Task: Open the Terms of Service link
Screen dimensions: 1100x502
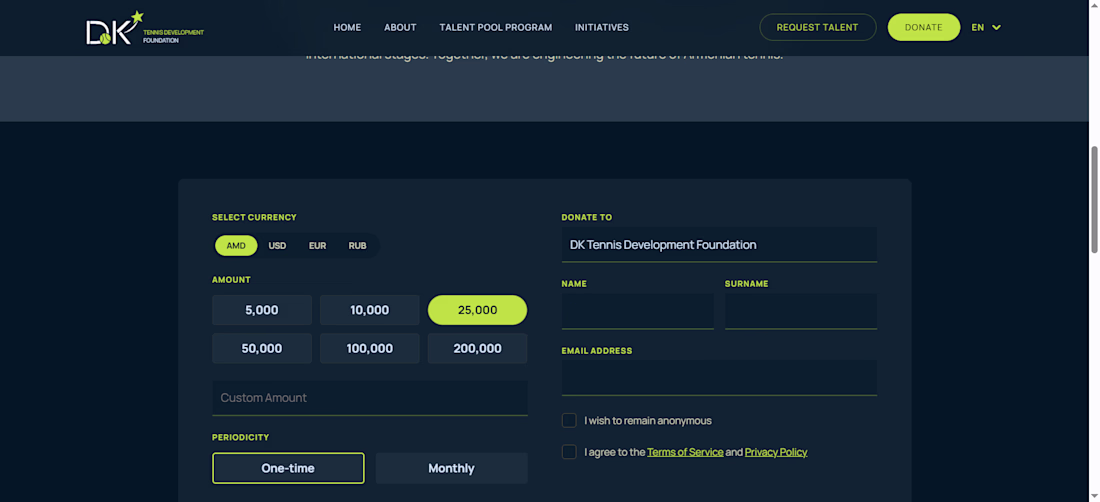Action: 685,452
